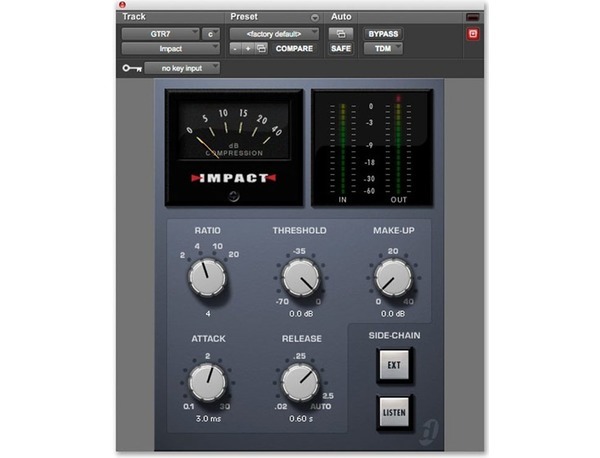
Task: Click the small dark indicator above the red target button
Action: click(473, 17)
